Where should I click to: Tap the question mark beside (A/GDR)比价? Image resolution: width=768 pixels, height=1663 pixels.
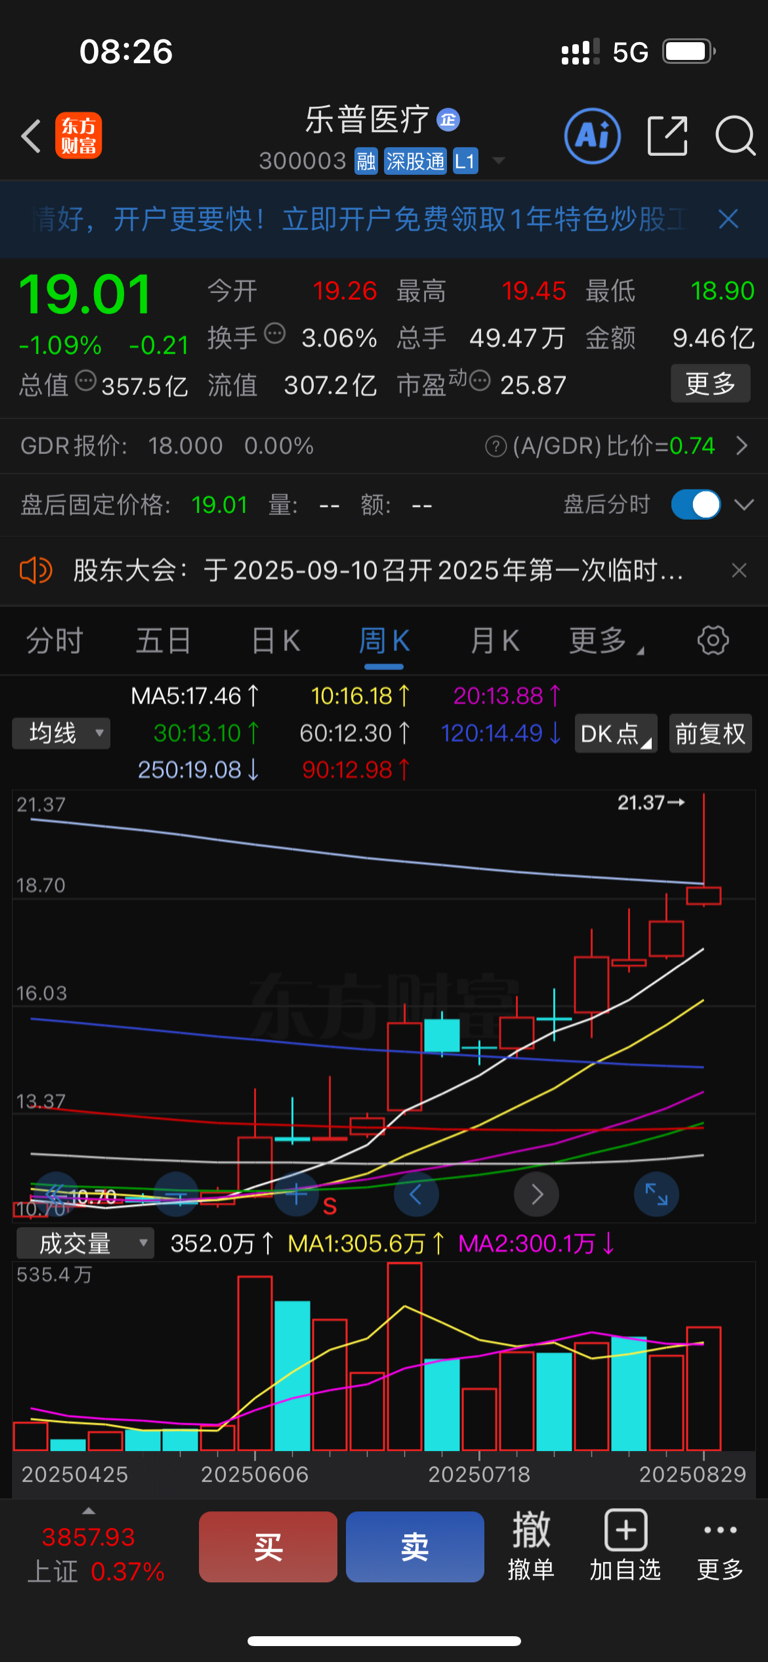tap(495, 446)
